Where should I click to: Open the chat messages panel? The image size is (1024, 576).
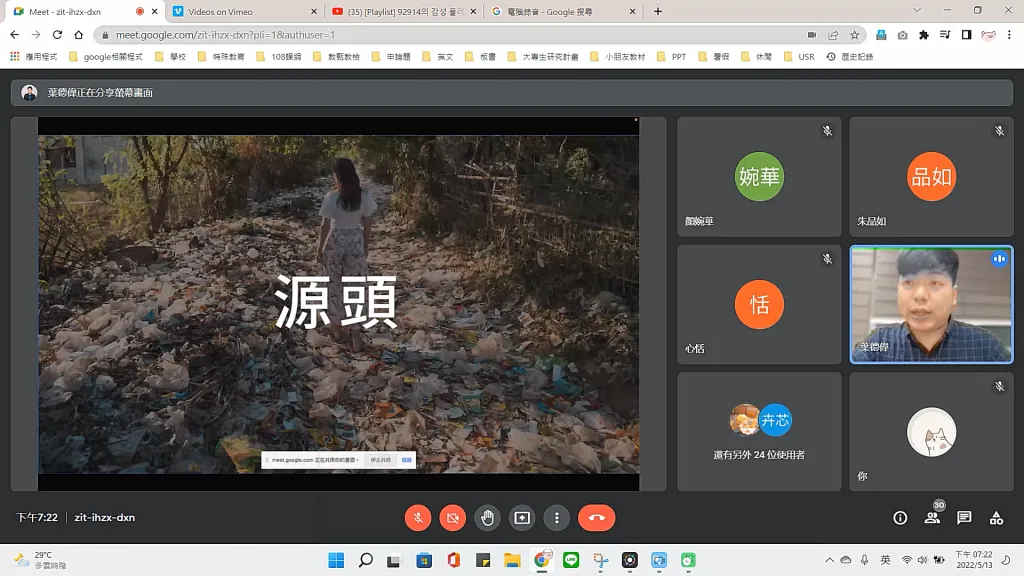(x=964, y=518)
